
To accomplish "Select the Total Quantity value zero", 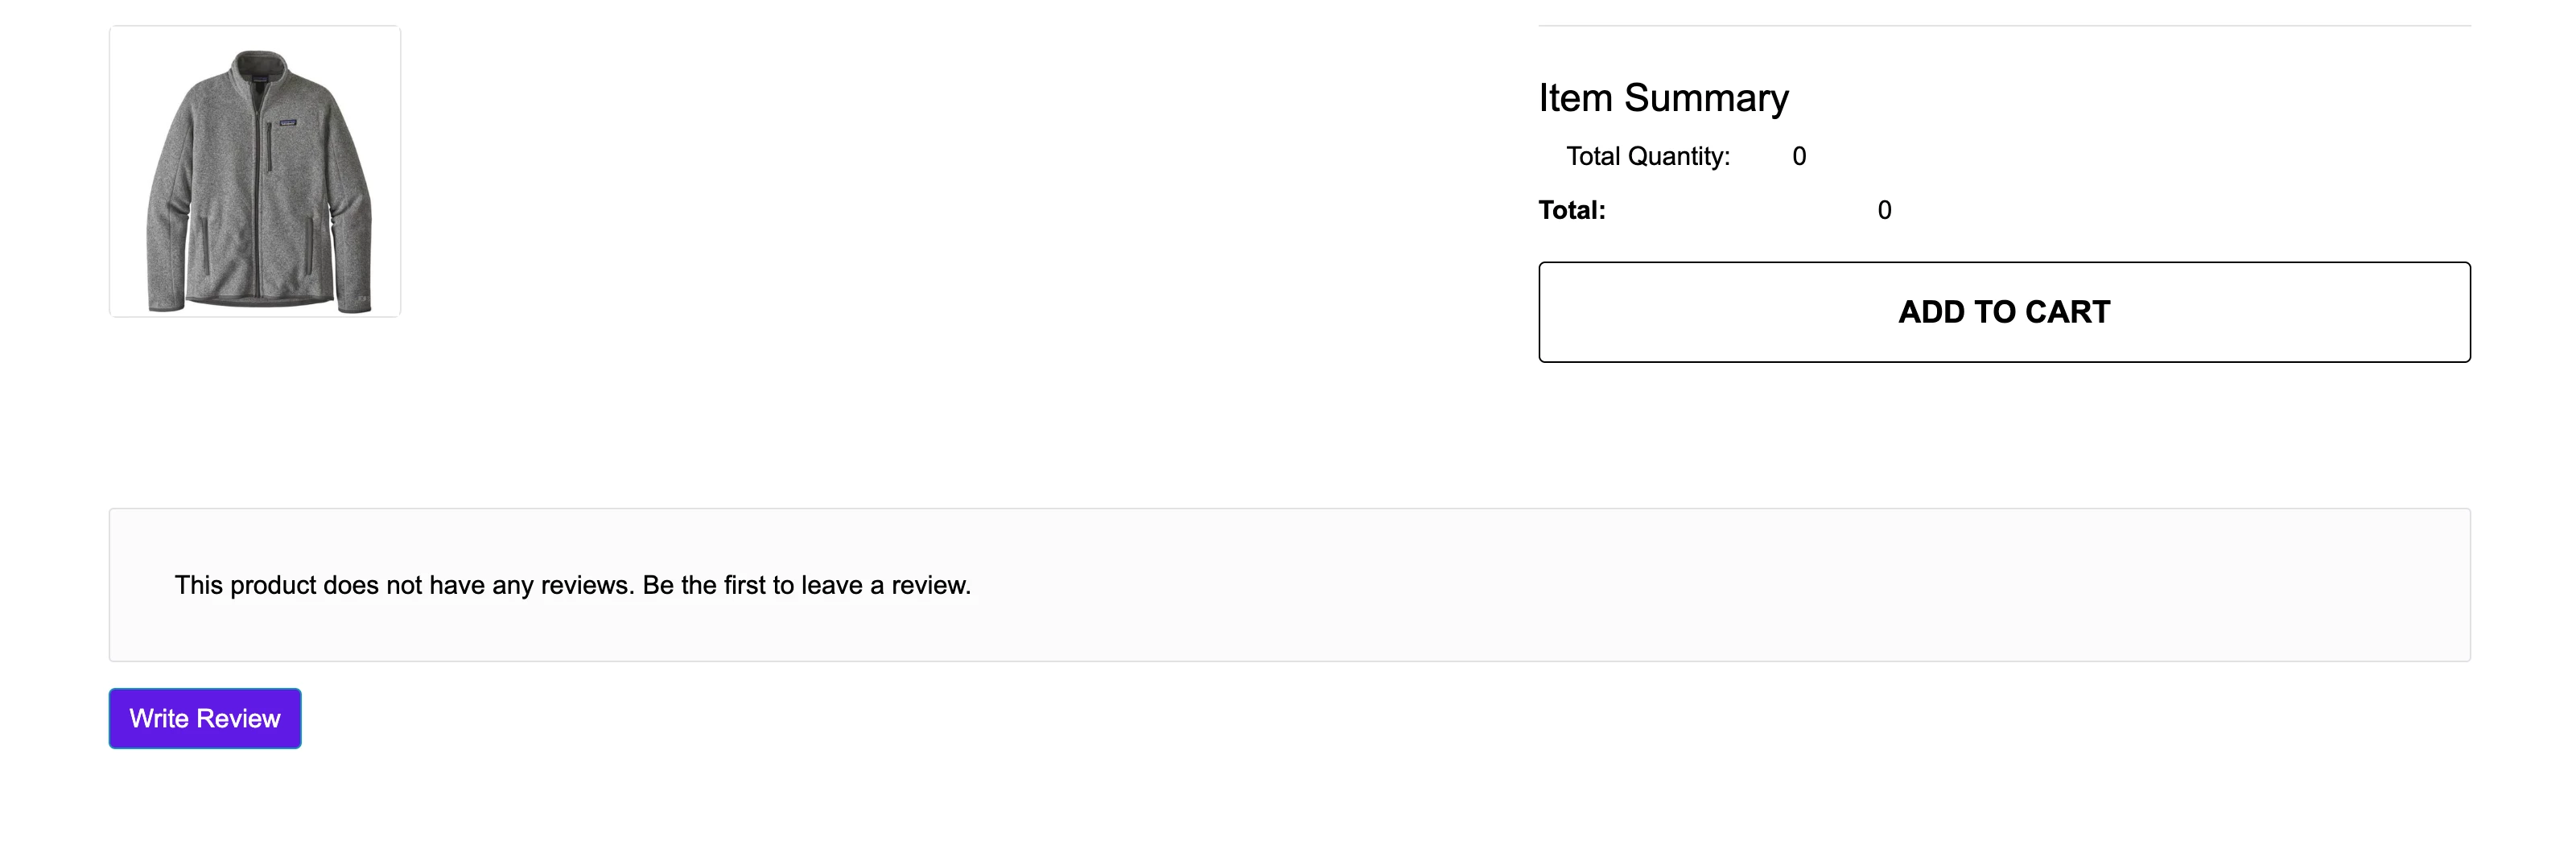I will 1799,156.
